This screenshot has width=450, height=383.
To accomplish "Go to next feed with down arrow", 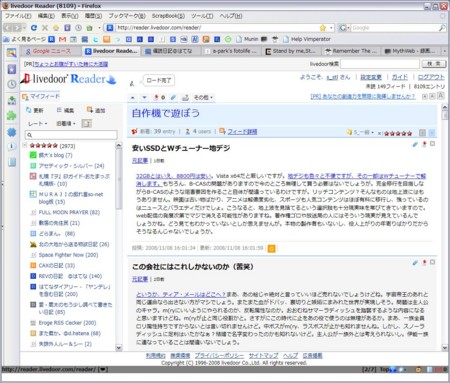I will coord(144,98).
